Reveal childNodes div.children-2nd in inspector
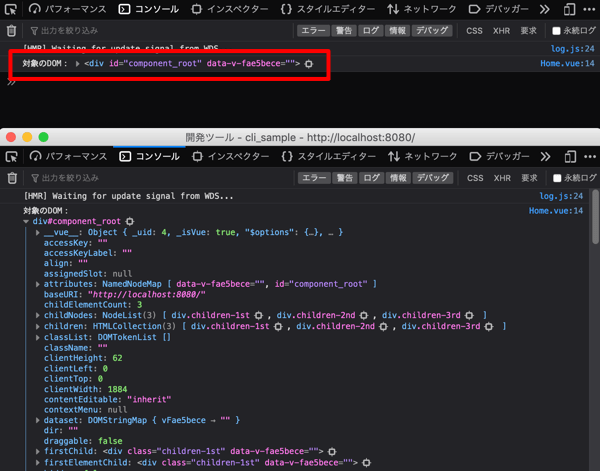Image resolution: width=600 pixels, height=471 pixels. coord(364,315)
